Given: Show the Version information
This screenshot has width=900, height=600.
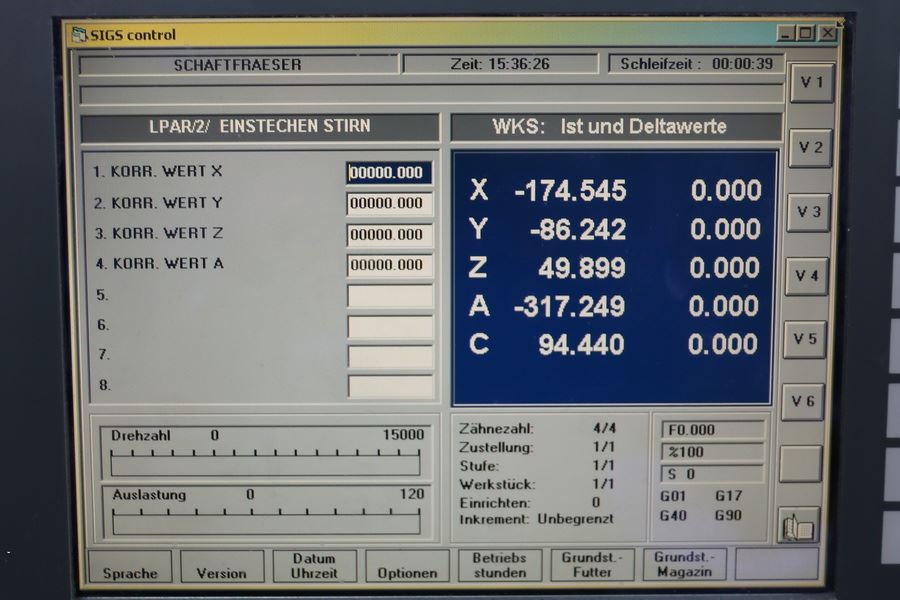Looking at the screenshot, I should pyautogui.click(x=221, y=566).
